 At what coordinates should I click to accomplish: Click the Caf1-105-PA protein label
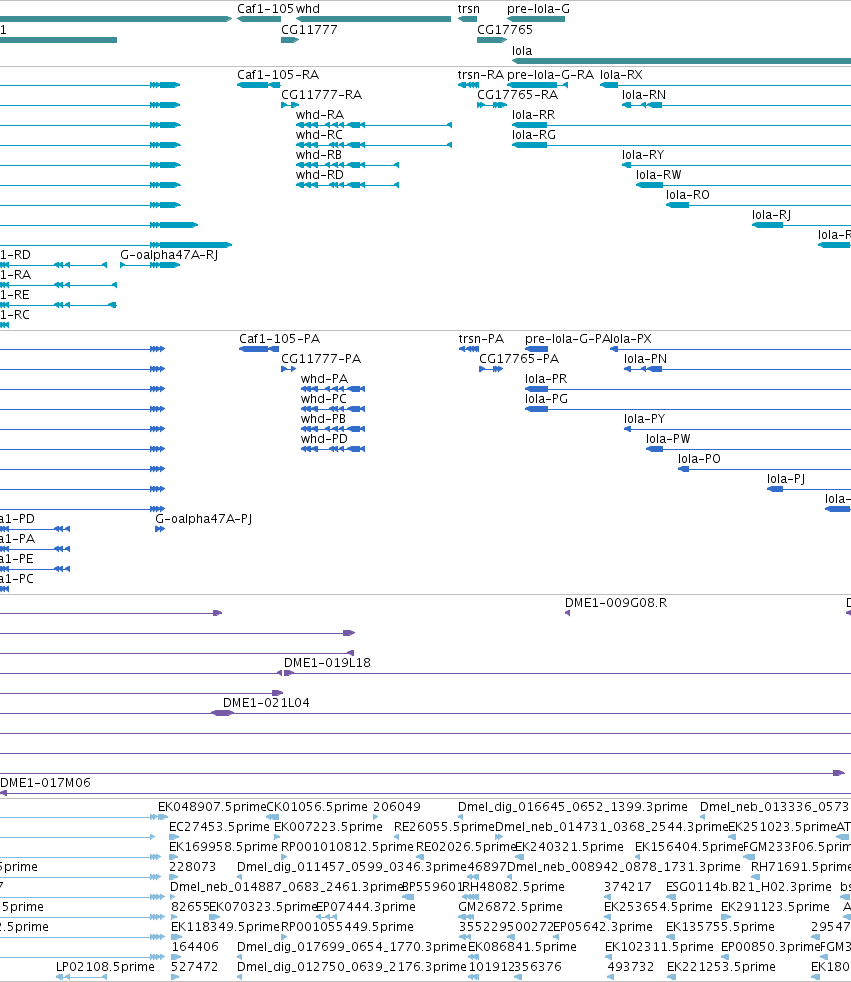(279, 339)
